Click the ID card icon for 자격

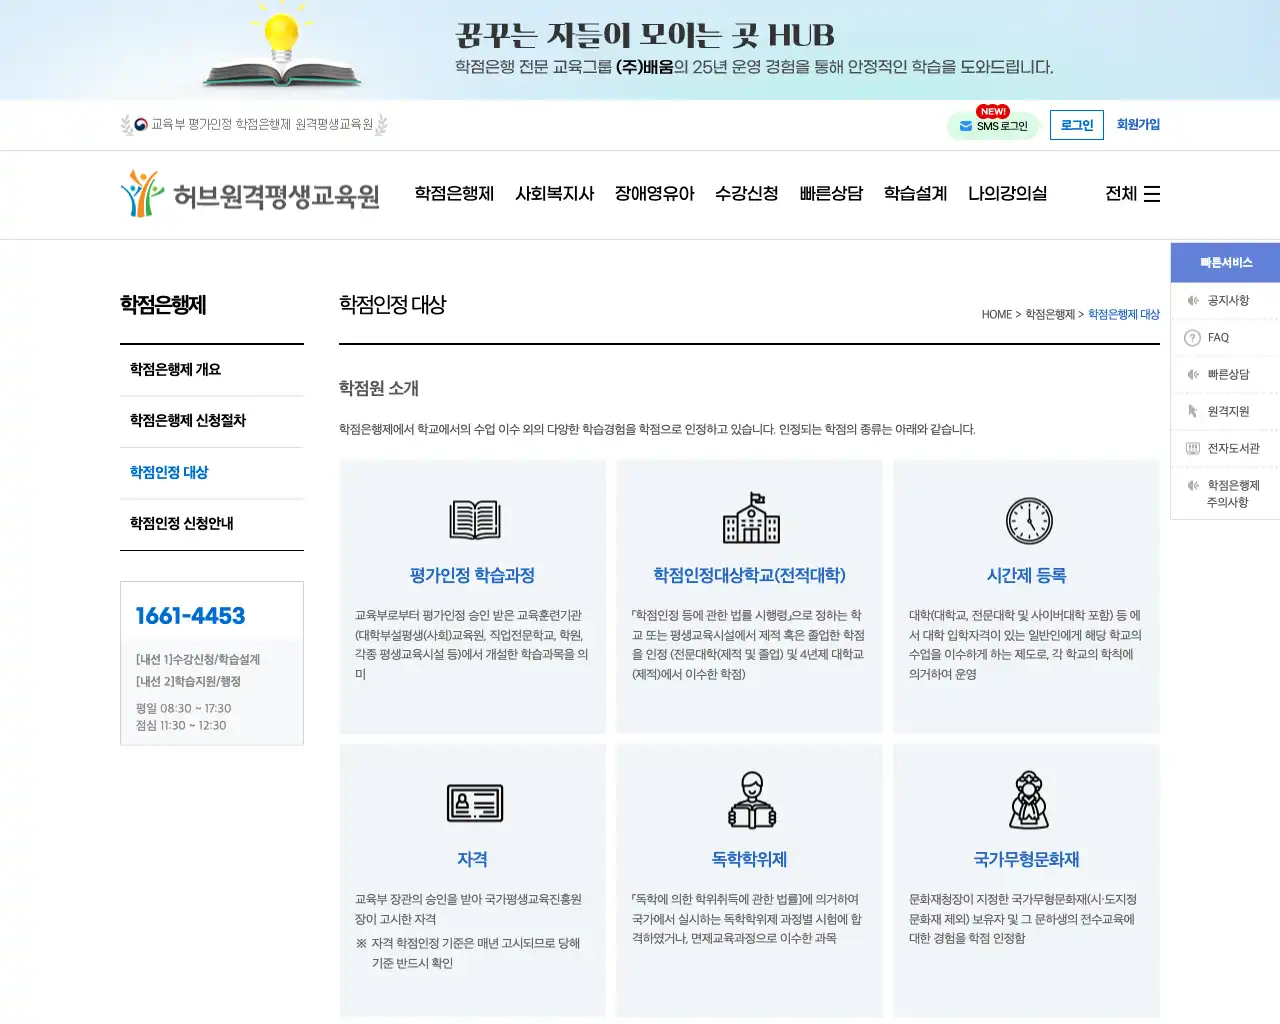pyautogui.click(x=475, y=803)
